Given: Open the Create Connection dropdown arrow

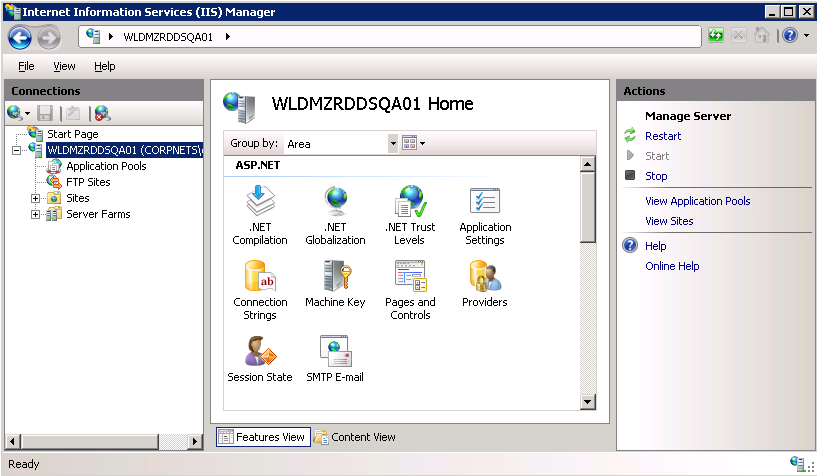Looking at the screenshot, I should [27, 114].
